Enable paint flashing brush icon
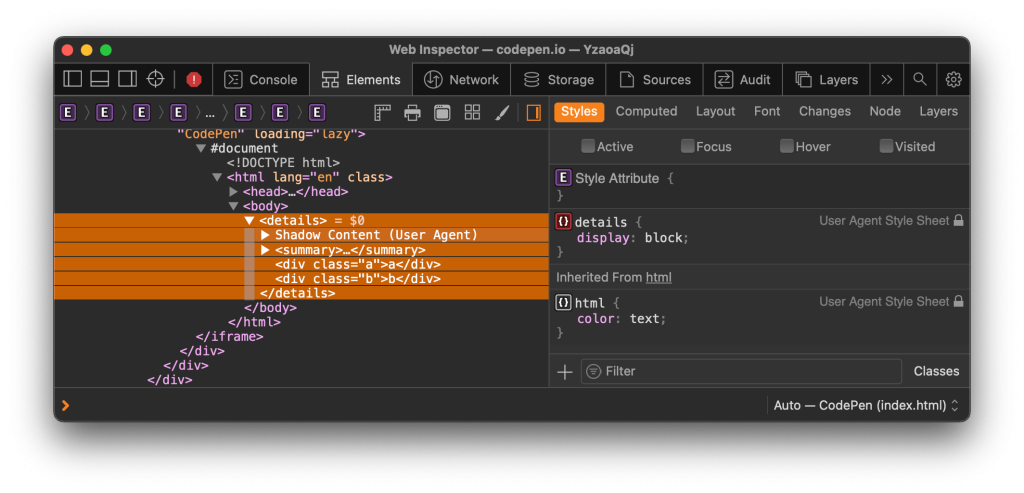Viewport: 1024px width, 493px height. 502,112
